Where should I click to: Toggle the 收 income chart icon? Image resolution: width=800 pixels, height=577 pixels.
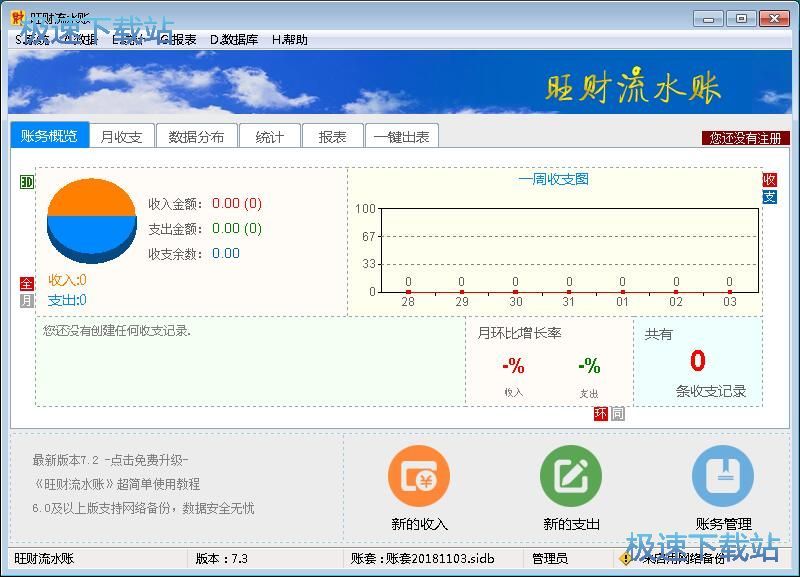(769, 179)
